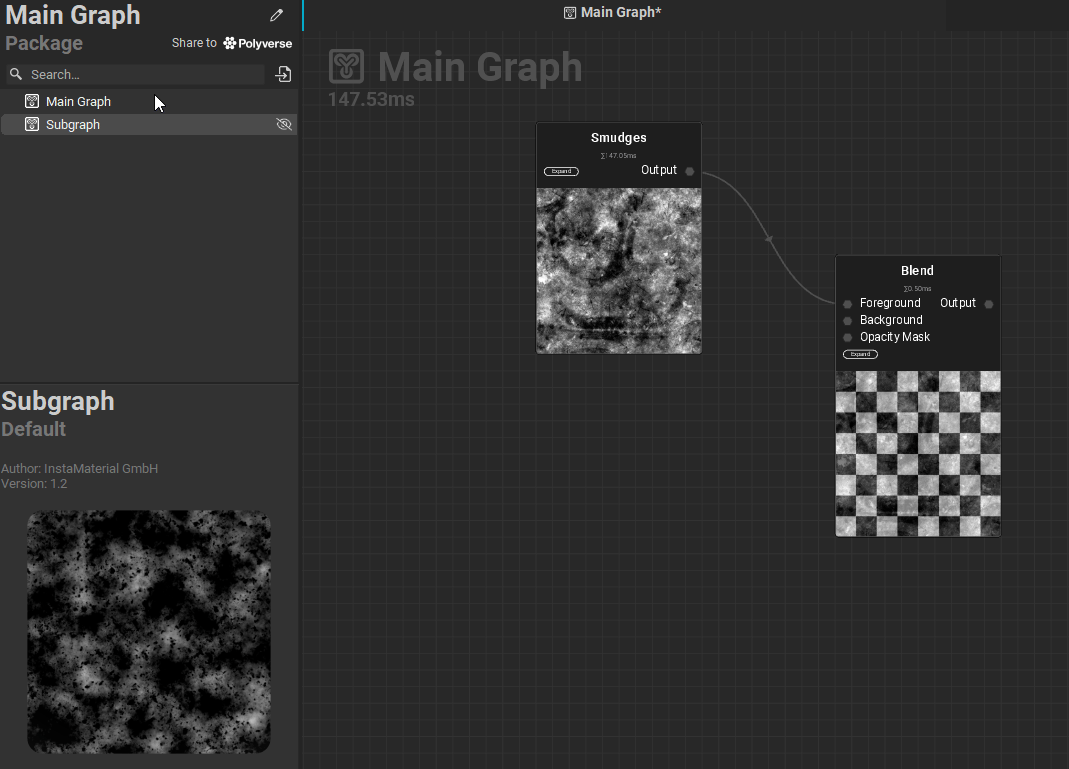Click the Blend Background input socket

pos(847,320)
